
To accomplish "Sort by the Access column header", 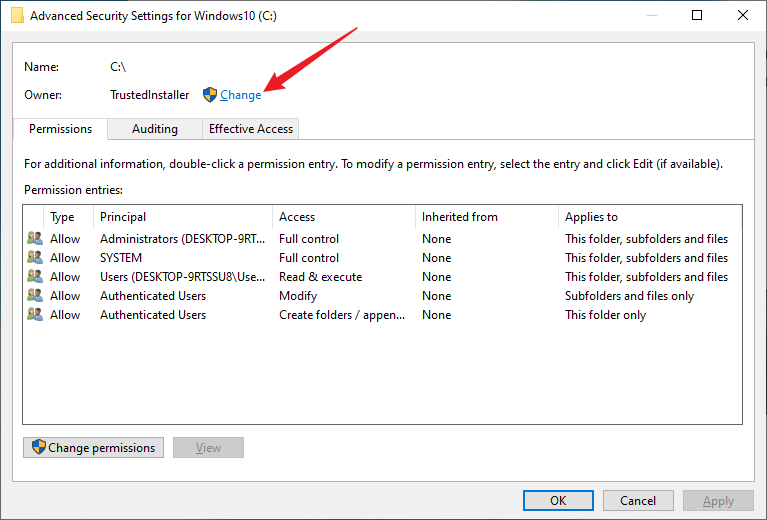I will click(344, 217).
